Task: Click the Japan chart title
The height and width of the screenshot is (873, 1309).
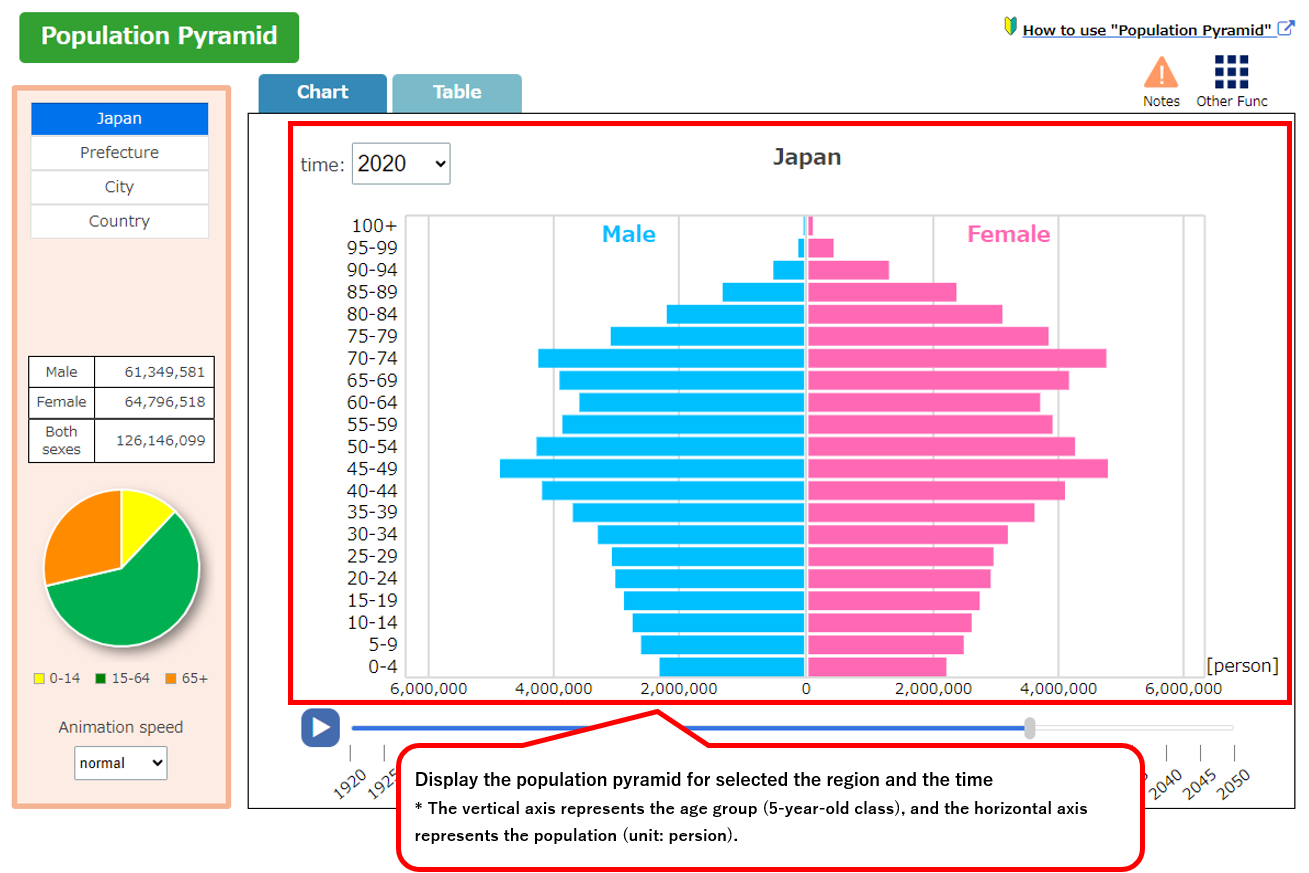Action: point(807,157)
